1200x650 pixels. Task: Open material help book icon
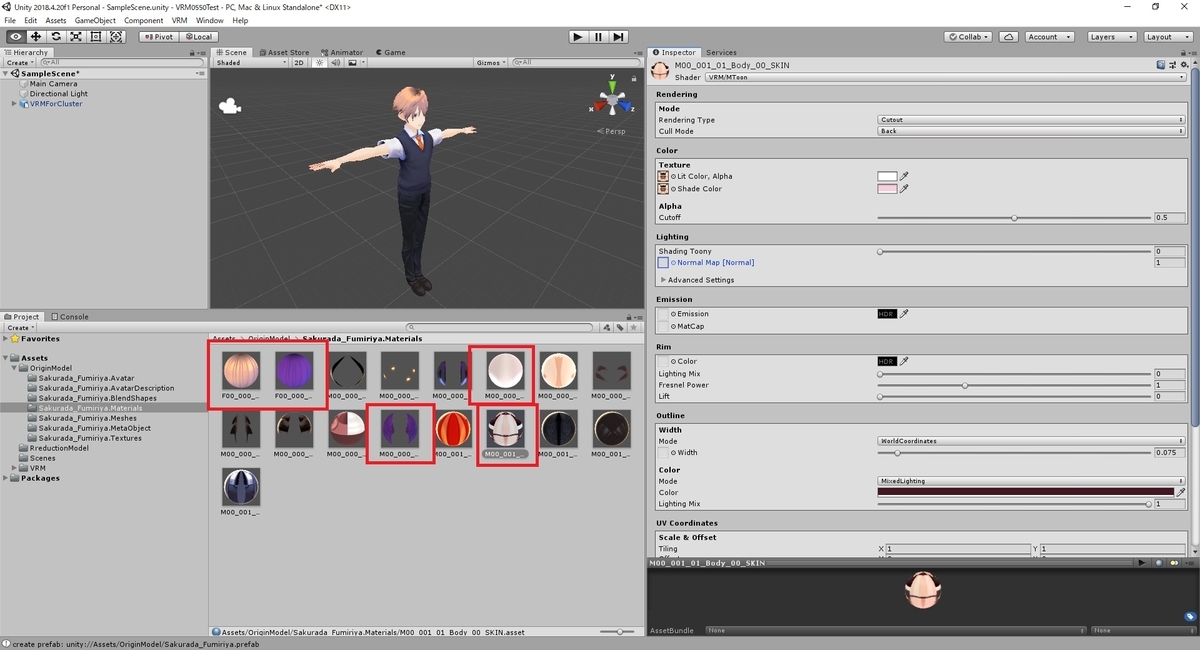[x=1160, y=65]
